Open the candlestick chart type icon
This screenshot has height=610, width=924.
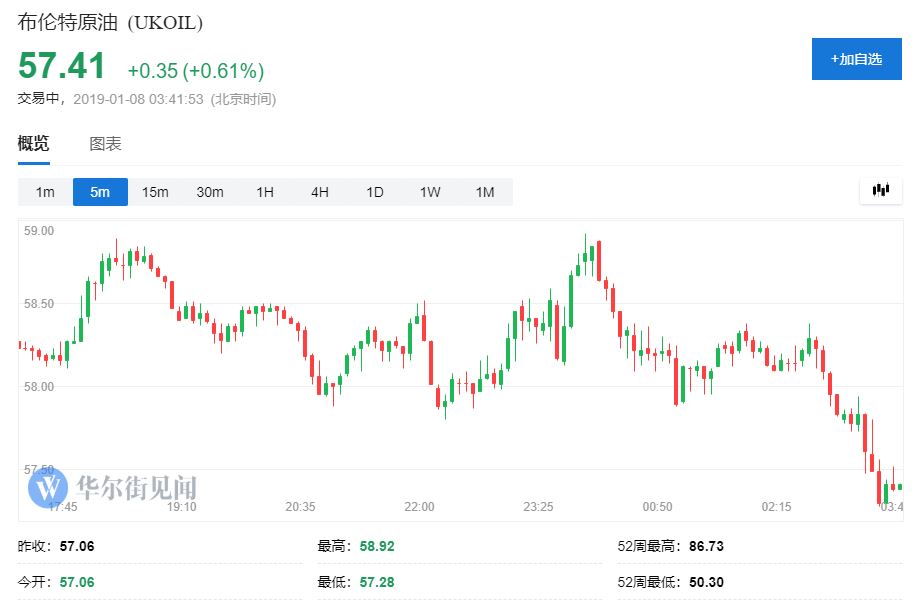(880, 190)
